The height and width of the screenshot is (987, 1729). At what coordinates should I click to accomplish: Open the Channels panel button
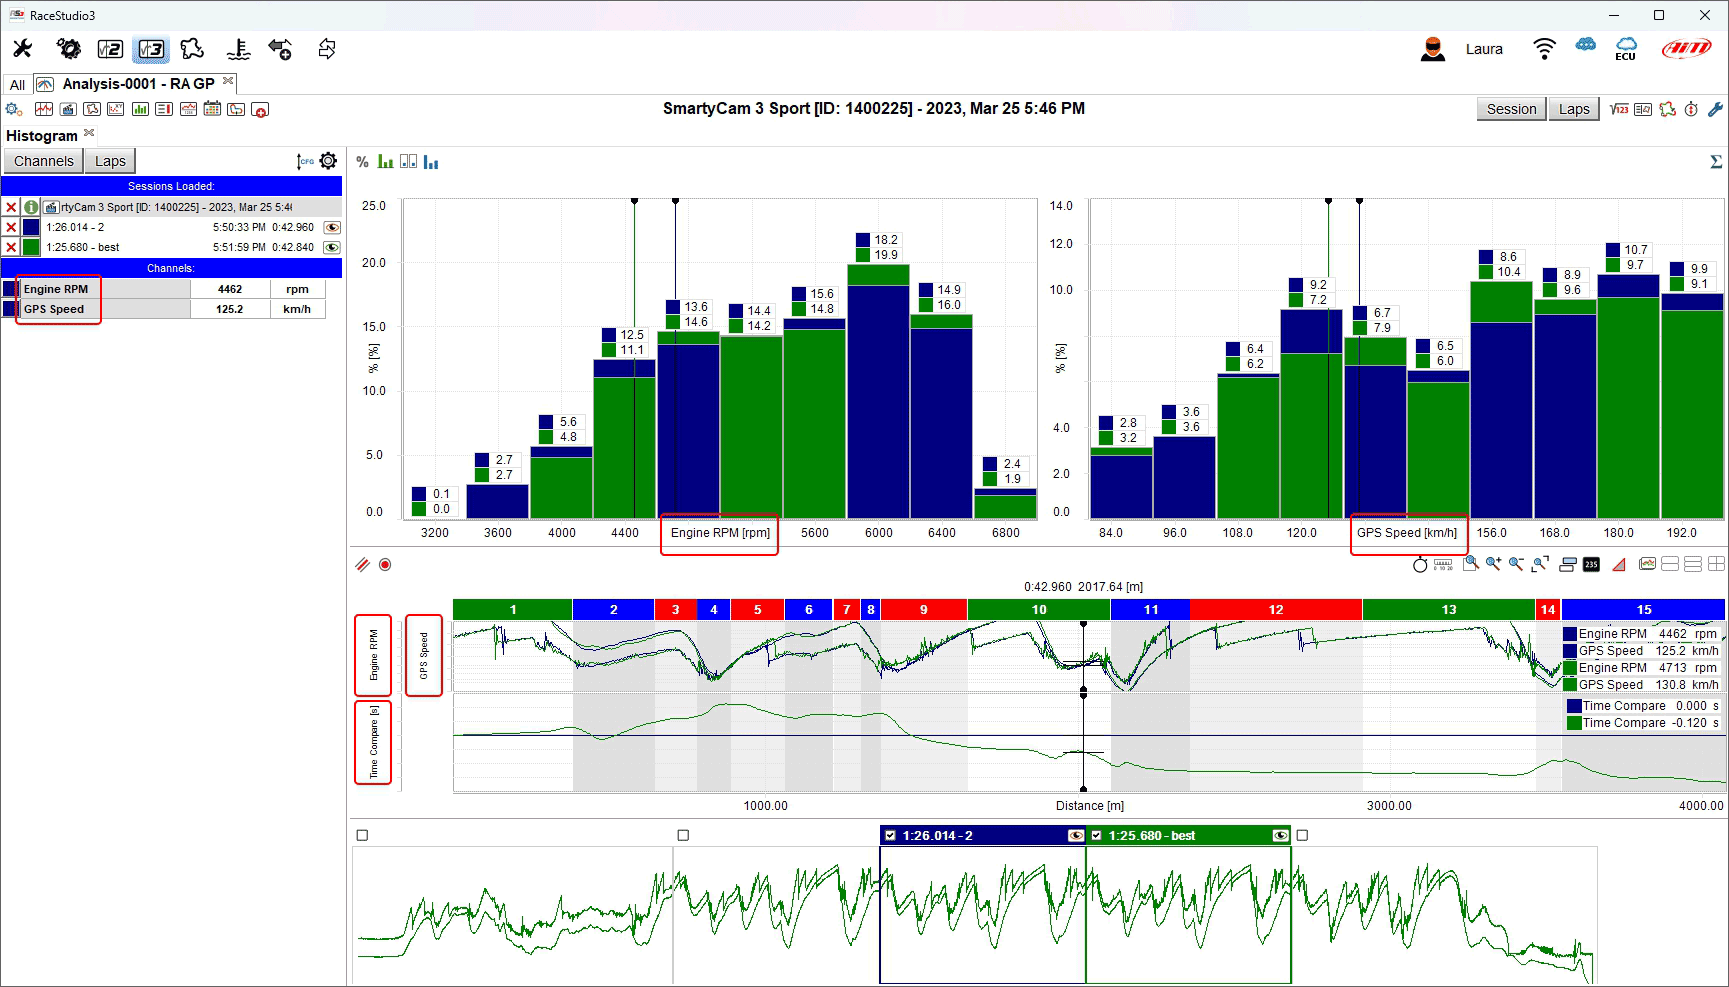pyautogui.click(x=44, y=161)
